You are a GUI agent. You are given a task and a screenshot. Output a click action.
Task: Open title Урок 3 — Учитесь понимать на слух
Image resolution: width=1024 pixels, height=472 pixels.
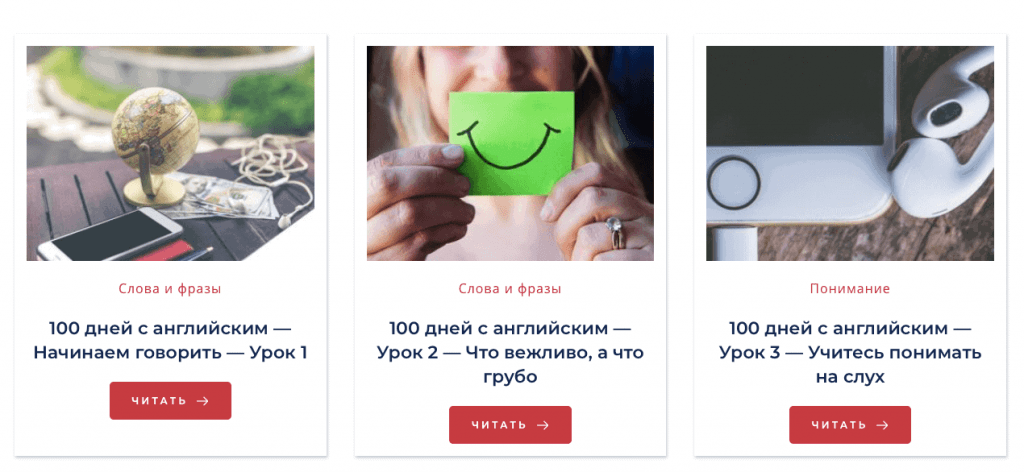850,353
